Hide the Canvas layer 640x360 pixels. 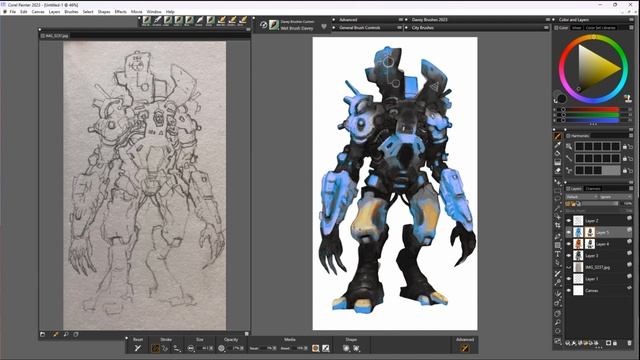[x=569, y=290]
